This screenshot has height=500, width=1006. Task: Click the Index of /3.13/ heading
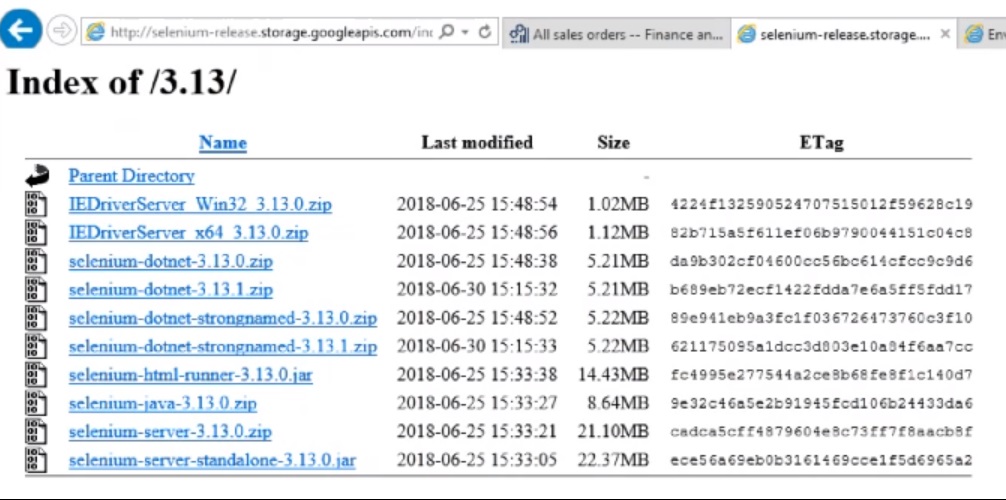click(x=121, y=83)
